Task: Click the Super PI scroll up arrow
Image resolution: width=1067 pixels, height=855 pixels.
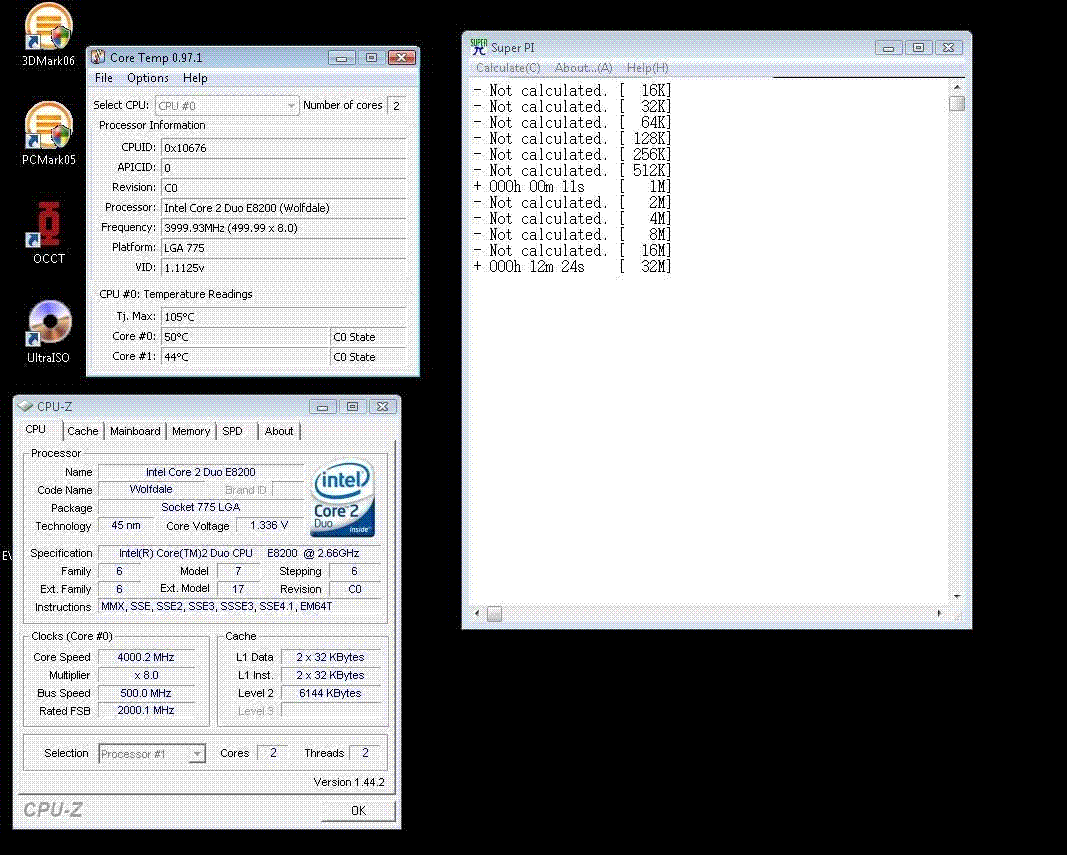Action: click(957, 87)
